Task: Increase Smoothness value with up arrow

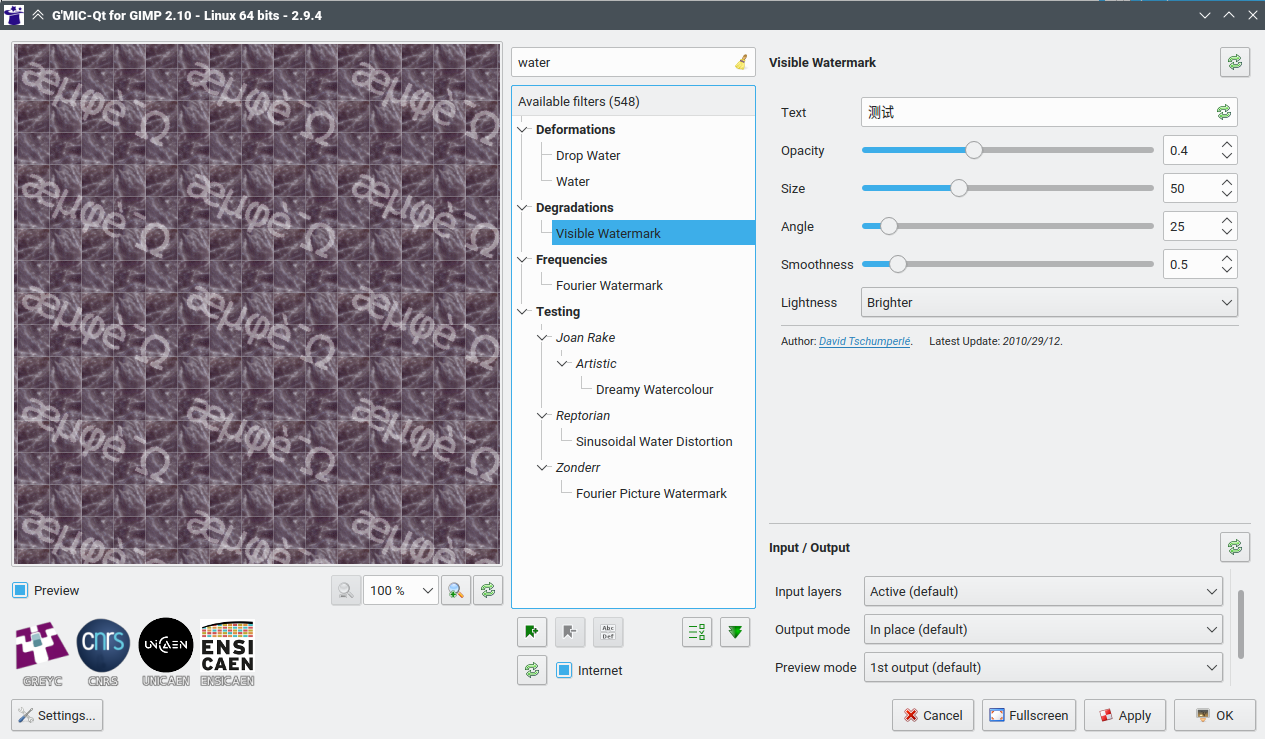Action: pyautogui.click(x=1227, y=258)
